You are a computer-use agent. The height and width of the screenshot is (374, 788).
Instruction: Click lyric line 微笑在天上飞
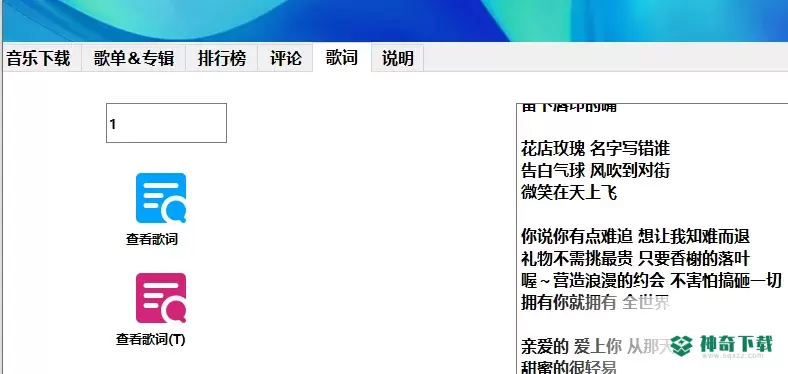[569, 193]
